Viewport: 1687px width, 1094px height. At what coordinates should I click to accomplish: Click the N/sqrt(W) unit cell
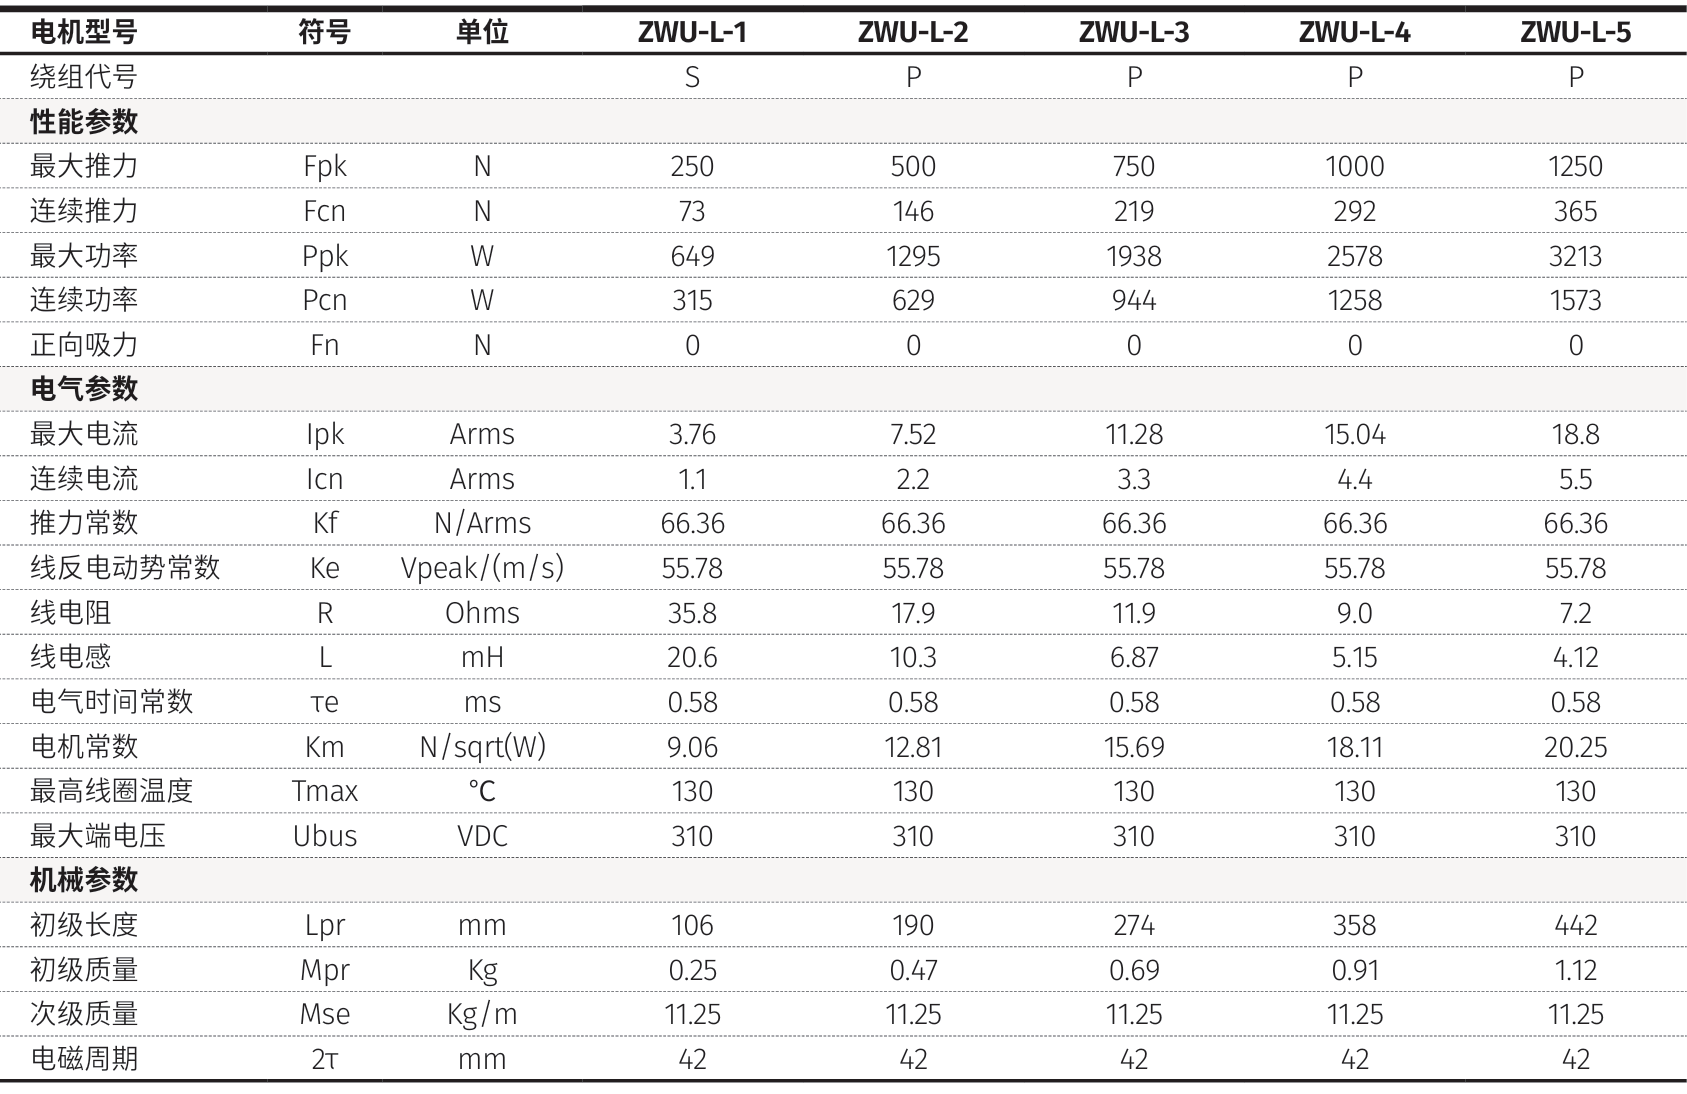(482, 747)
